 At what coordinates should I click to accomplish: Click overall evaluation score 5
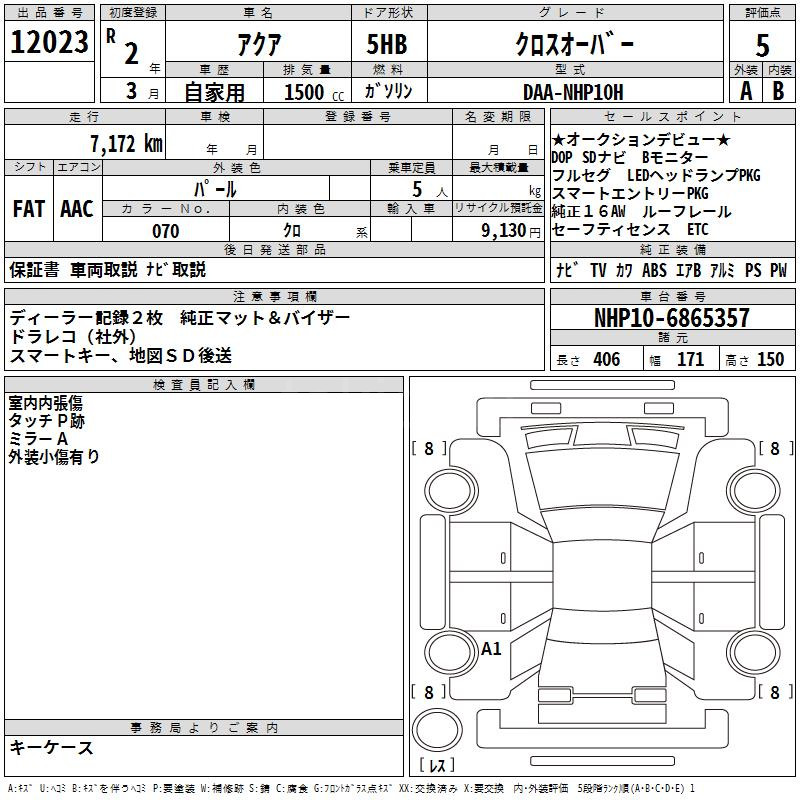click(762, 46)
